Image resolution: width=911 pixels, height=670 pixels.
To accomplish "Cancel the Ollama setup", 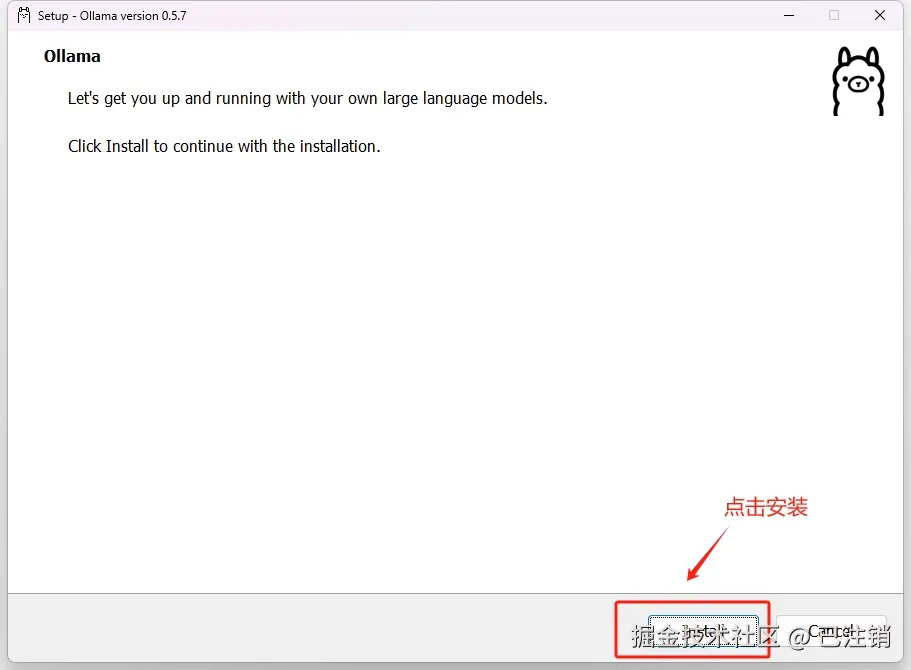I will 831,631.
